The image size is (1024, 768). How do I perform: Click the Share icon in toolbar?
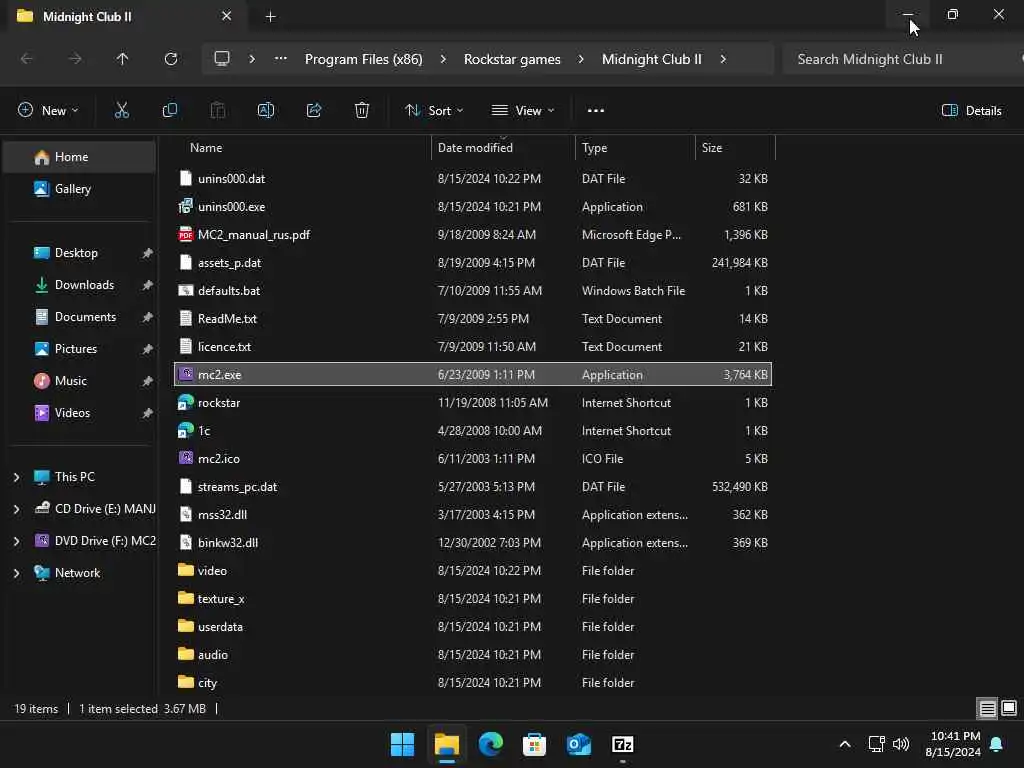[x=314, y=110]
